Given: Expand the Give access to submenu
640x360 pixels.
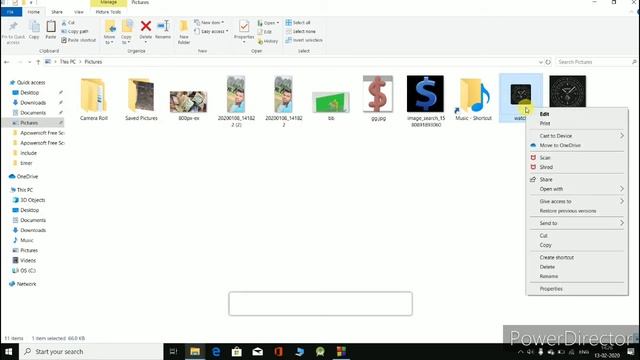Looking at the screenshot, I should pyautogui.click(x=577, y=202).
